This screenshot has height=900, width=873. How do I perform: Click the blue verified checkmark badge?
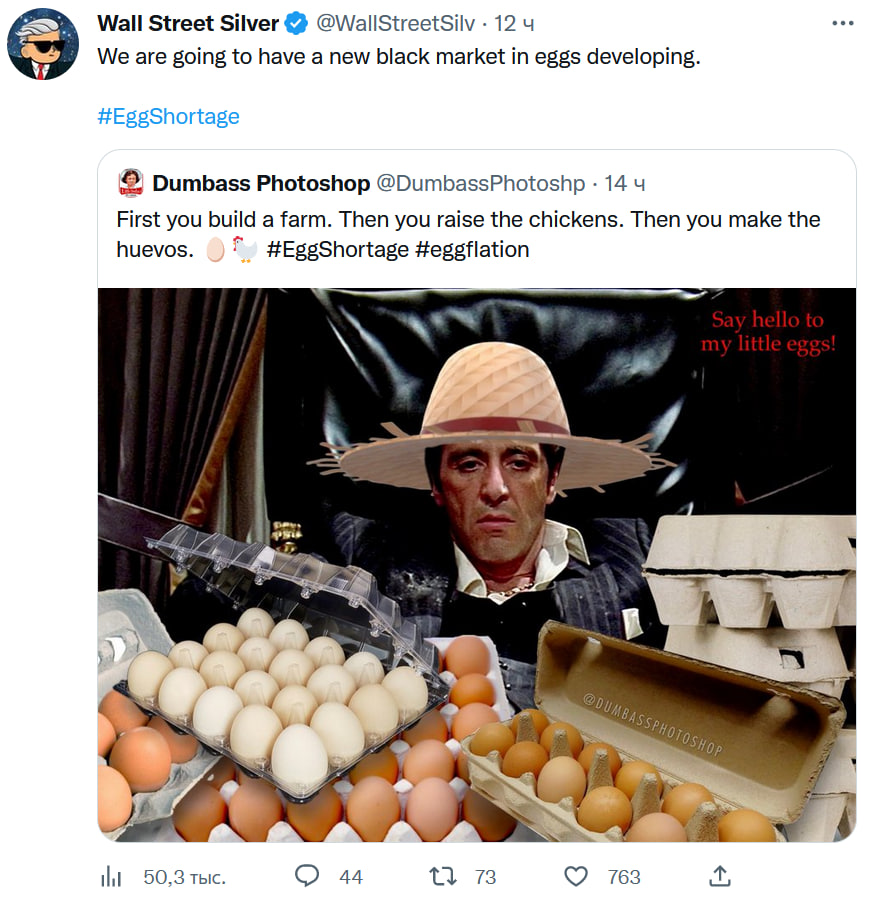click(x=297, y=24)
